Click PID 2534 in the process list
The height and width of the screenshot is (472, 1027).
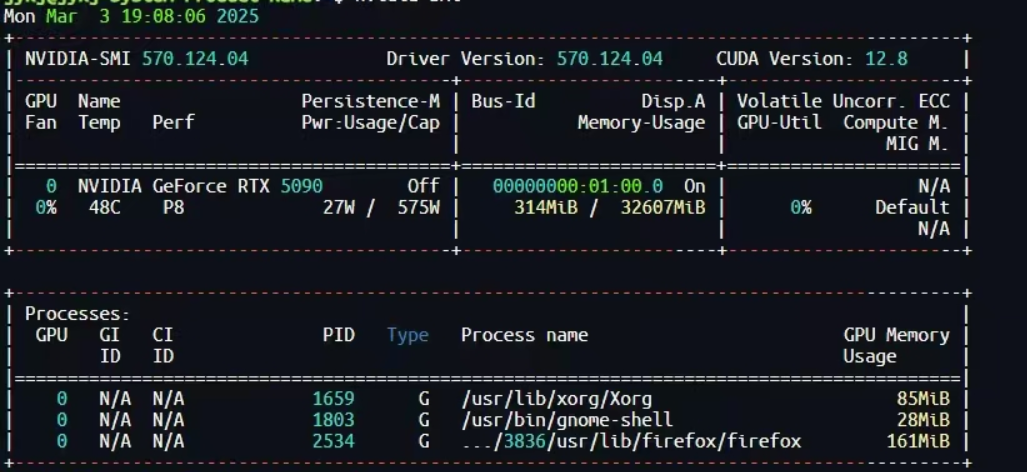[333, 441]
